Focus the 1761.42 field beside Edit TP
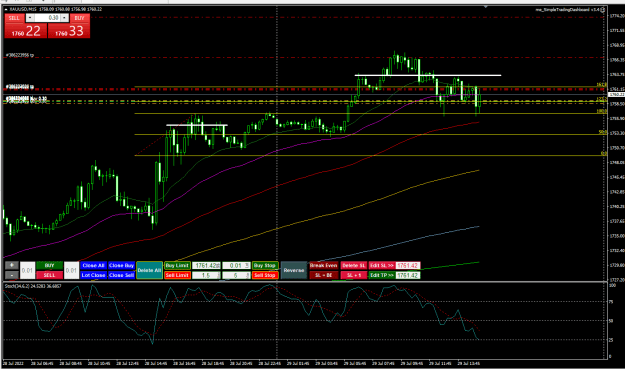 point(408,275)
